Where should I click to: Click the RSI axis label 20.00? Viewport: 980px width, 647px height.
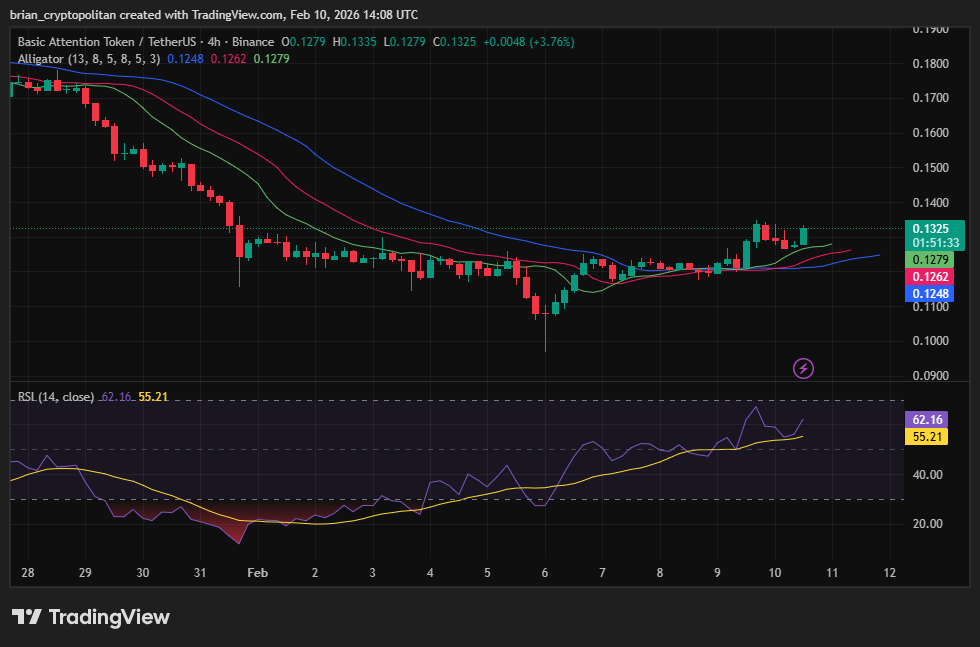point(928,524)
